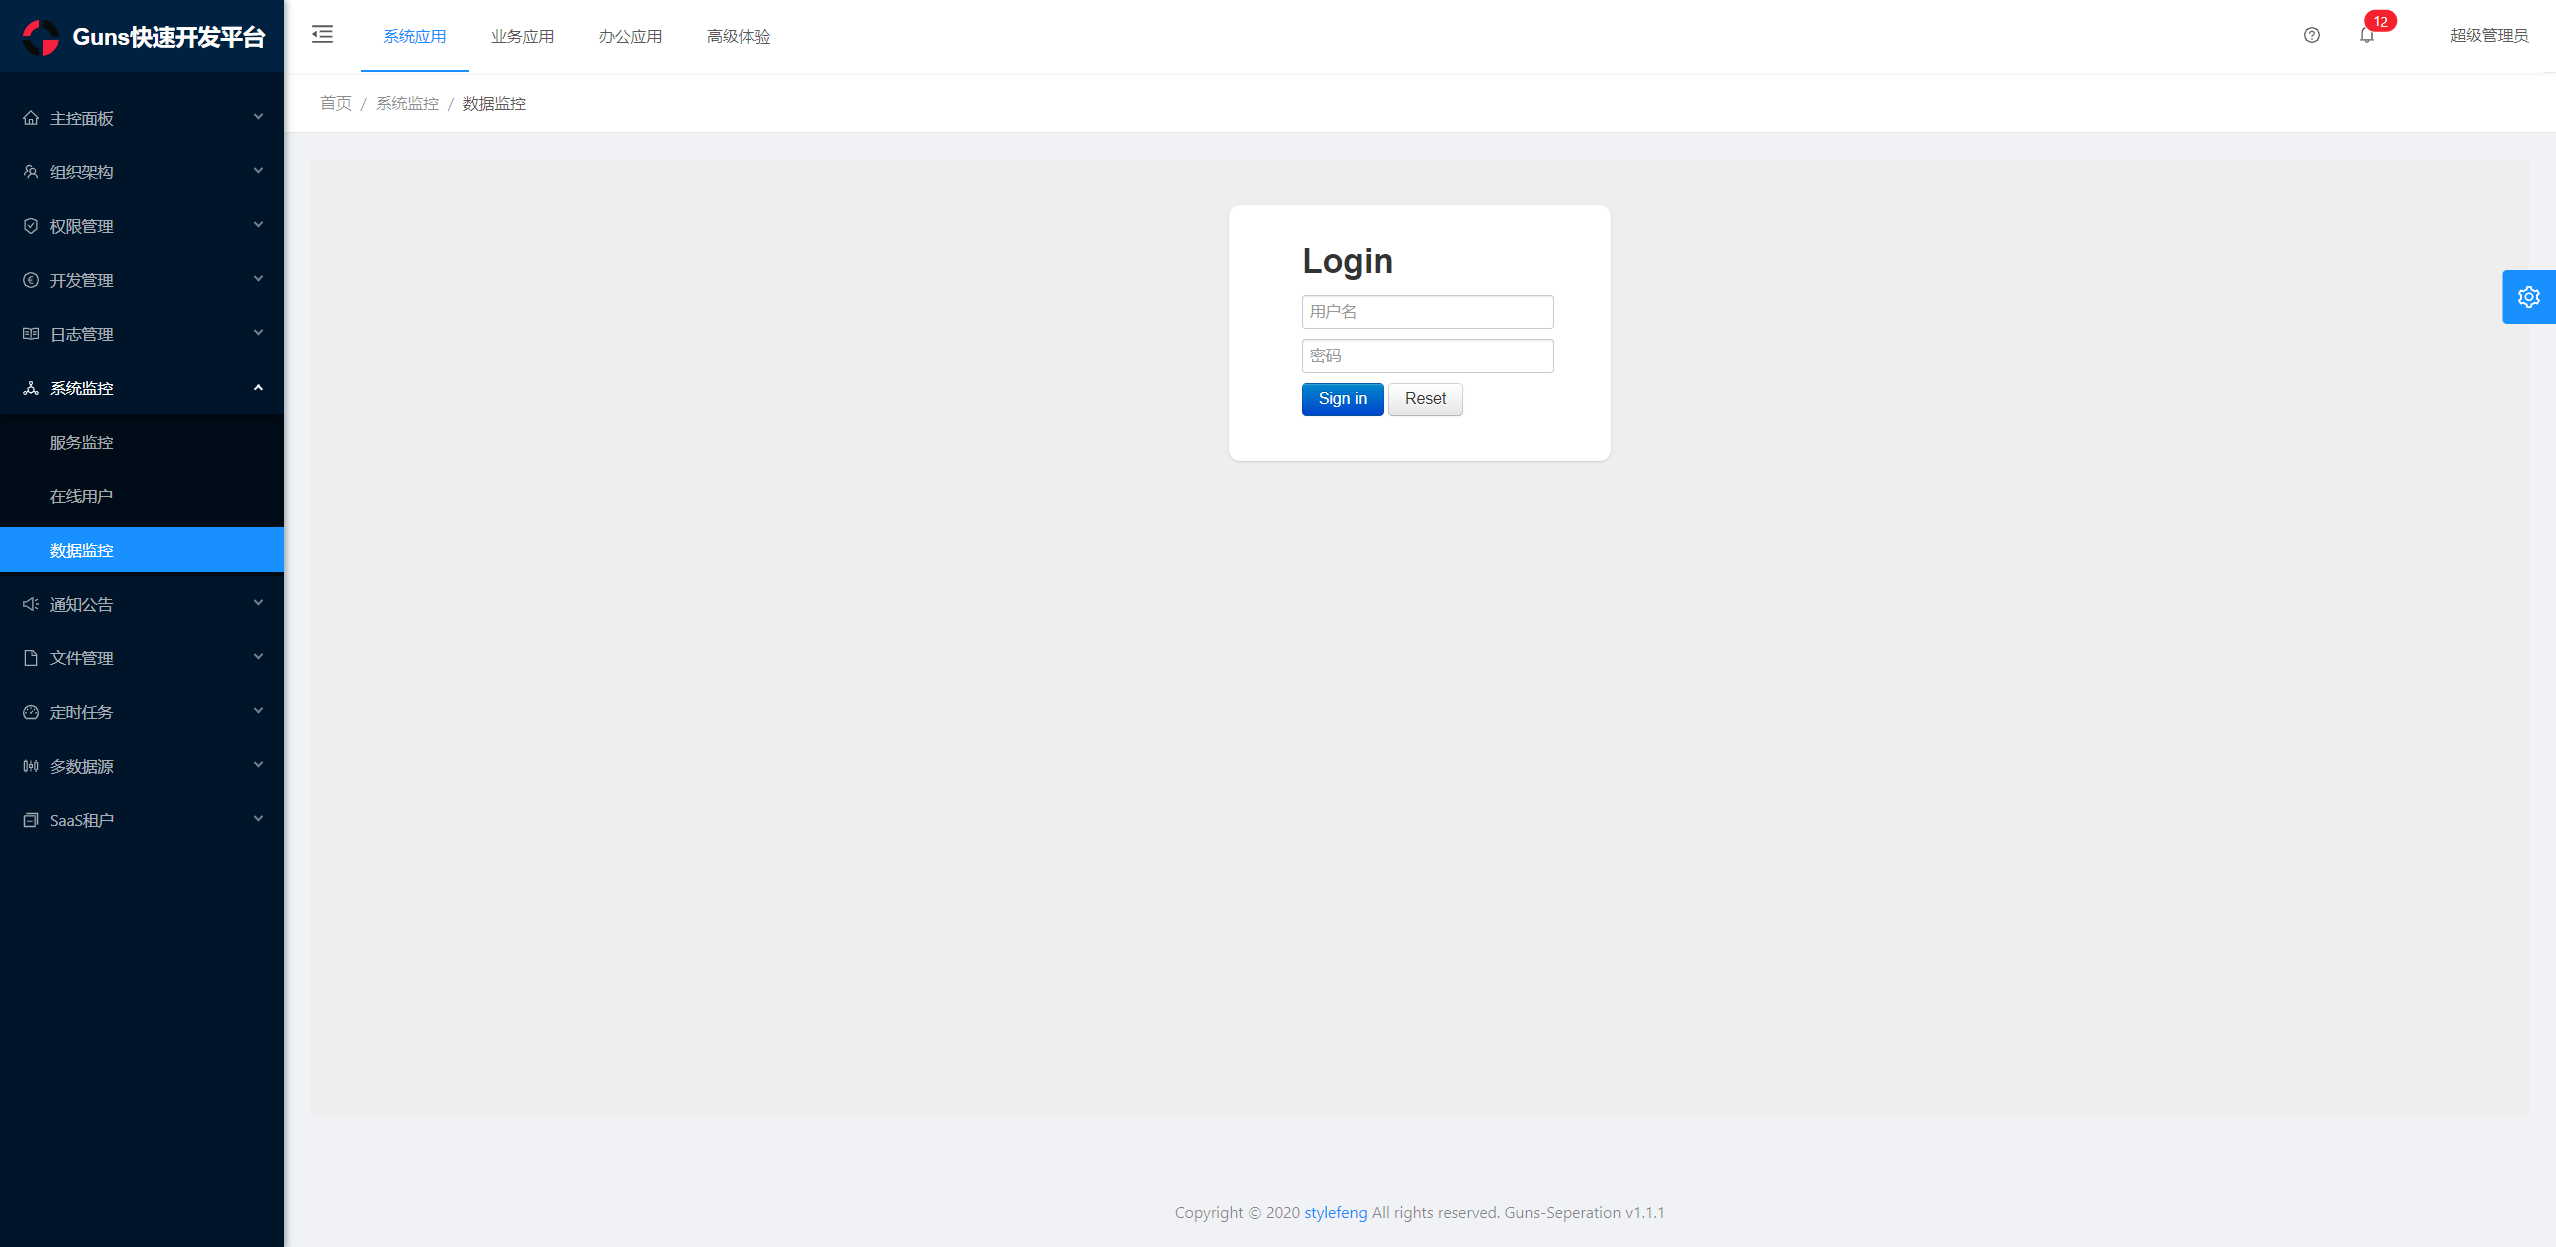This screenshot has width=2556, height=1247.
Task: Click the Guns platform logo icon
Action: coord(41,37)
